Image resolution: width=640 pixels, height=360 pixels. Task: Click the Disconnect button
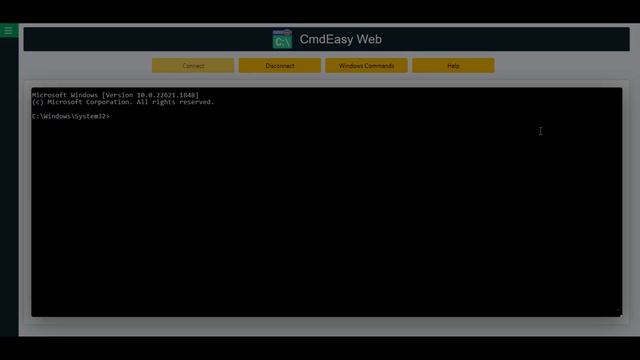click(280, 66)
